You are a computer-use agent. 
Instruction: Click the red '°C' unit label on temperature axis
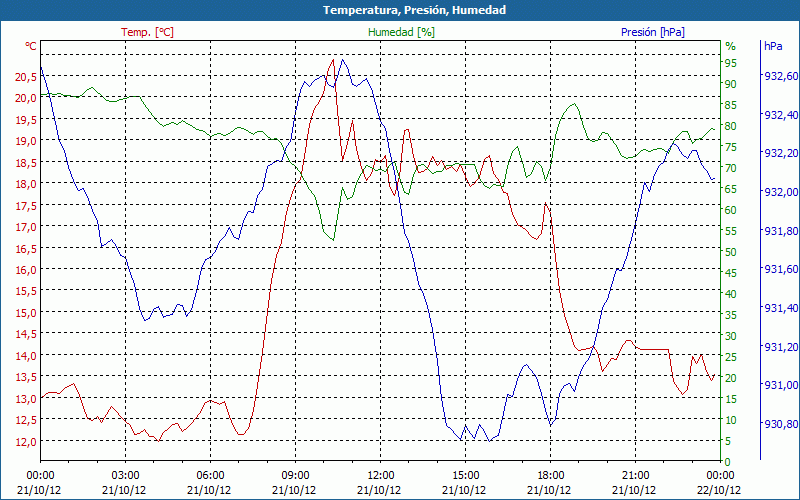[x=31, y=46]
